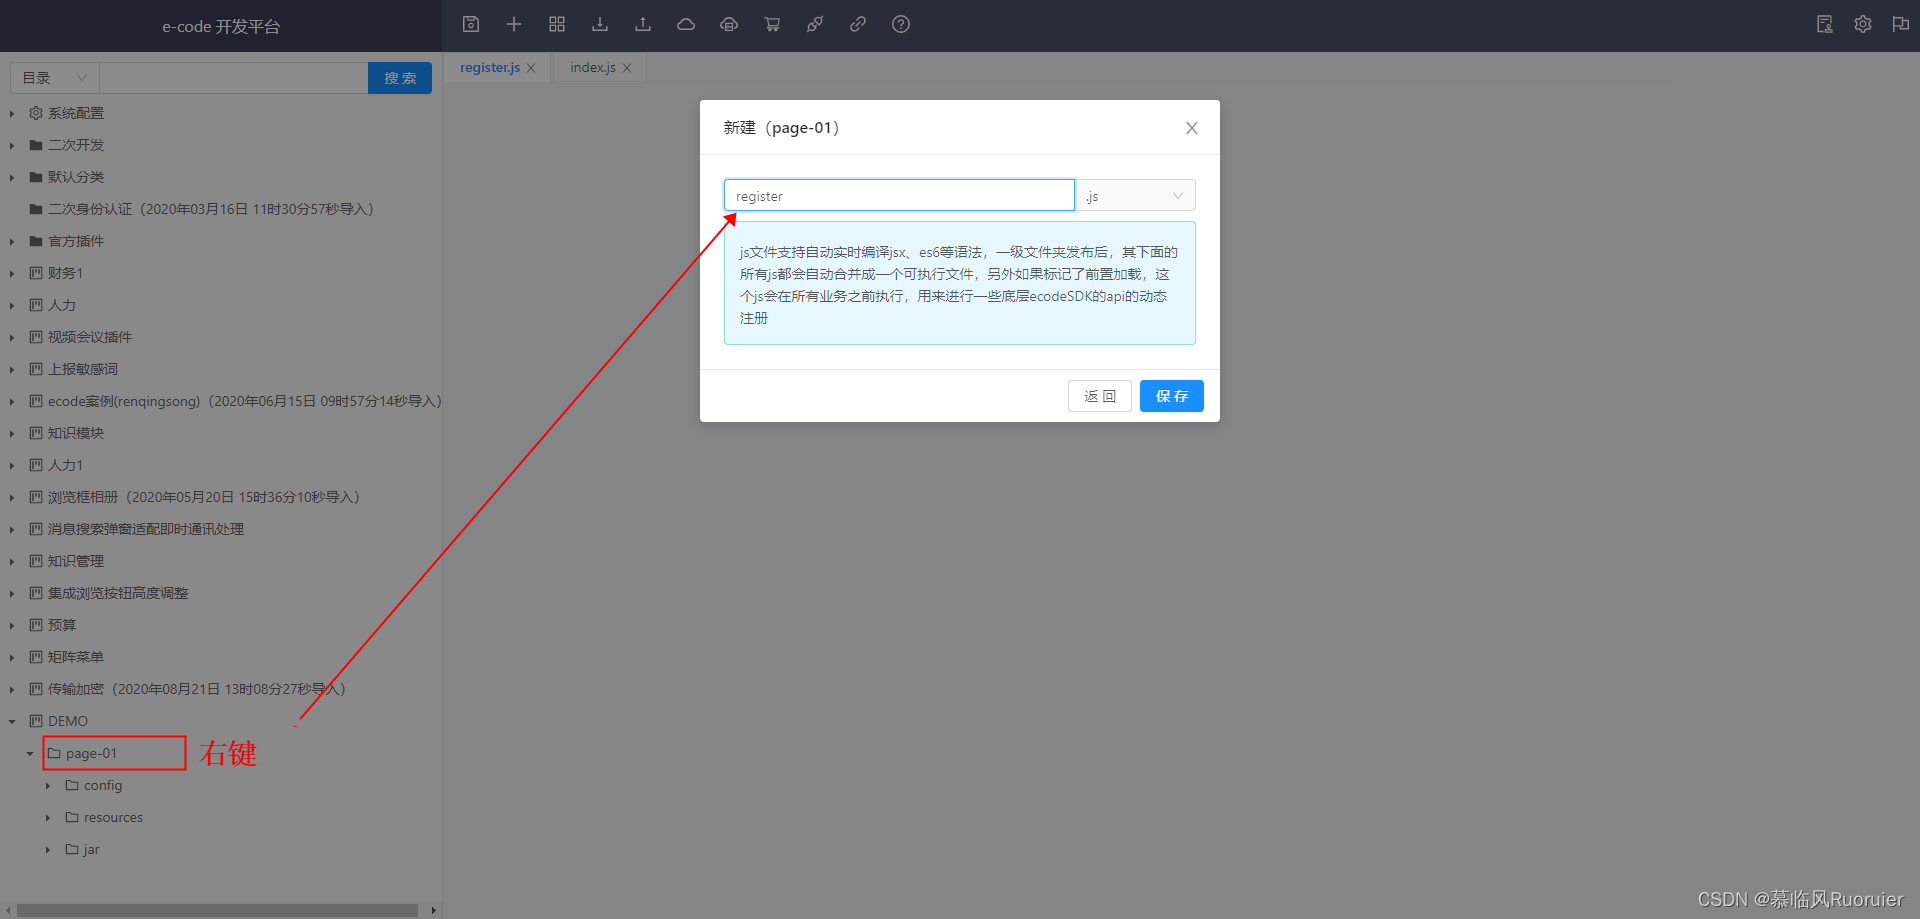This screenshot has width=1920, height=919.
Task: Expand the 默认分类 tree node
Action: (x=12, y=177)
